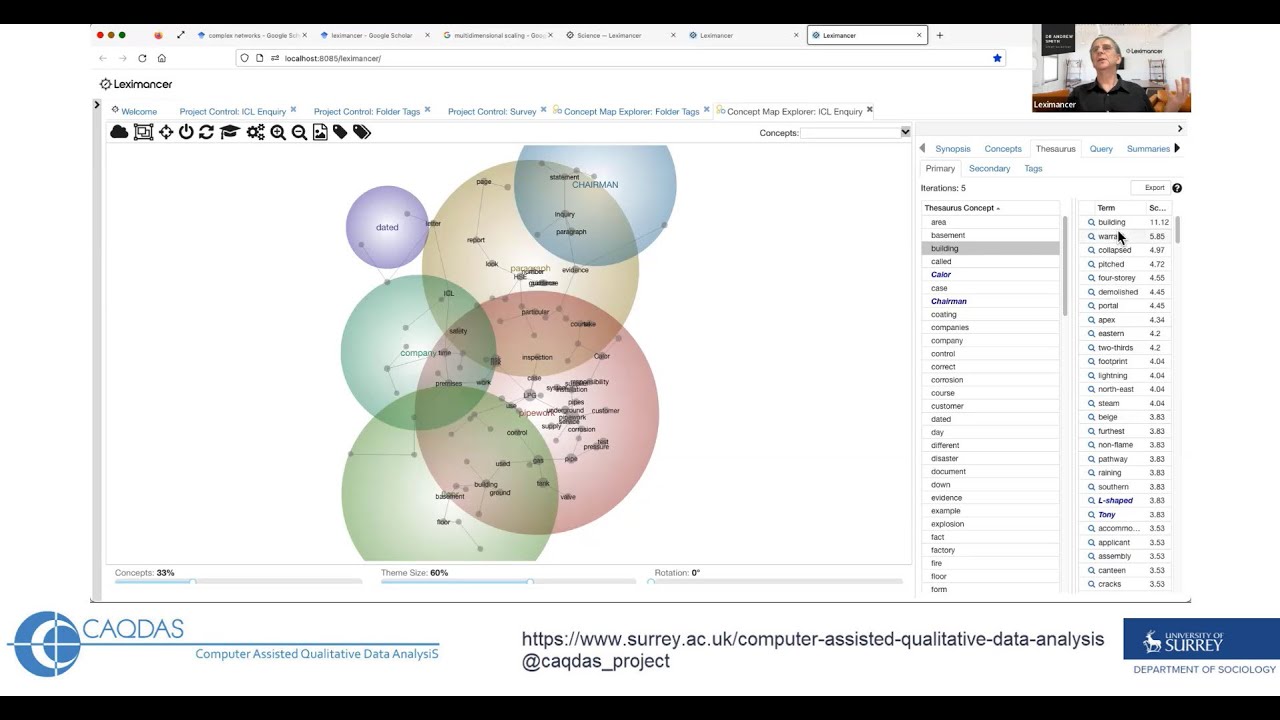This screenshot has width=1280, height=720.
Task: Expand the left sidebar with the arrow
Action: (97, 105)
